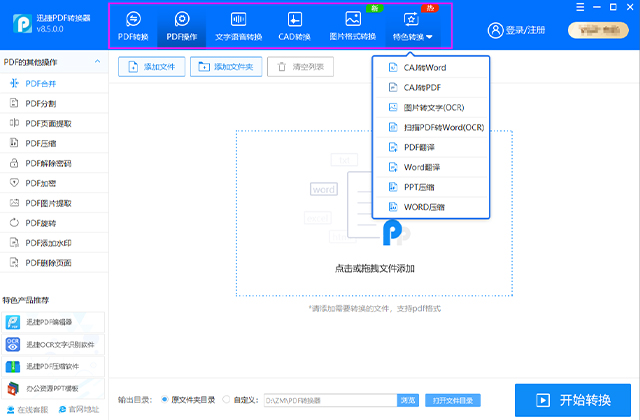
Task: Open 办公资源PPT模板 recommendation
Action: [x=53, y=389]
